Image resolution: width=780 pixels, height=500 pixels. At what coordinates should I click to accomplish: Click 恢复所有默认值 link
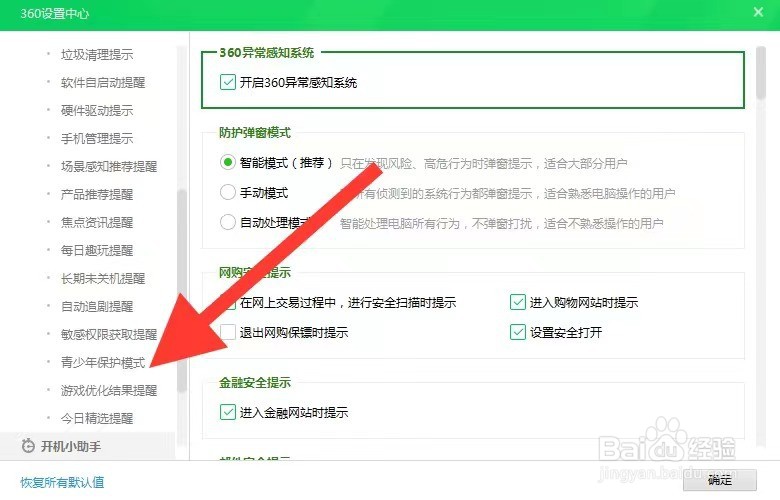click(62, 482)
